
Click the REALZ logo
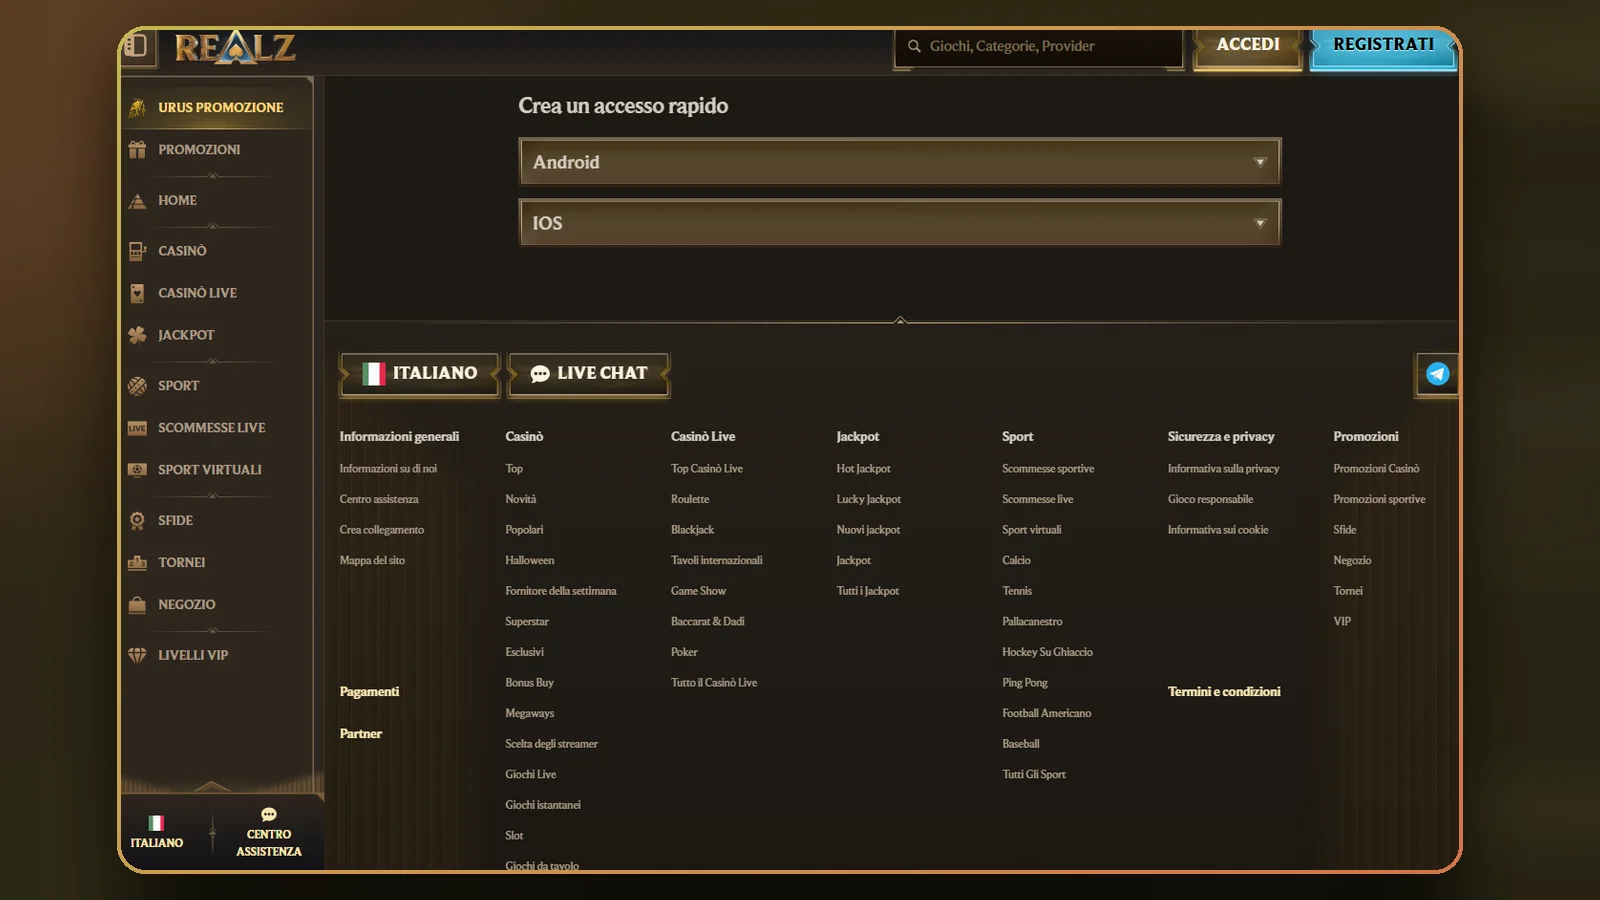click(235, 47)
